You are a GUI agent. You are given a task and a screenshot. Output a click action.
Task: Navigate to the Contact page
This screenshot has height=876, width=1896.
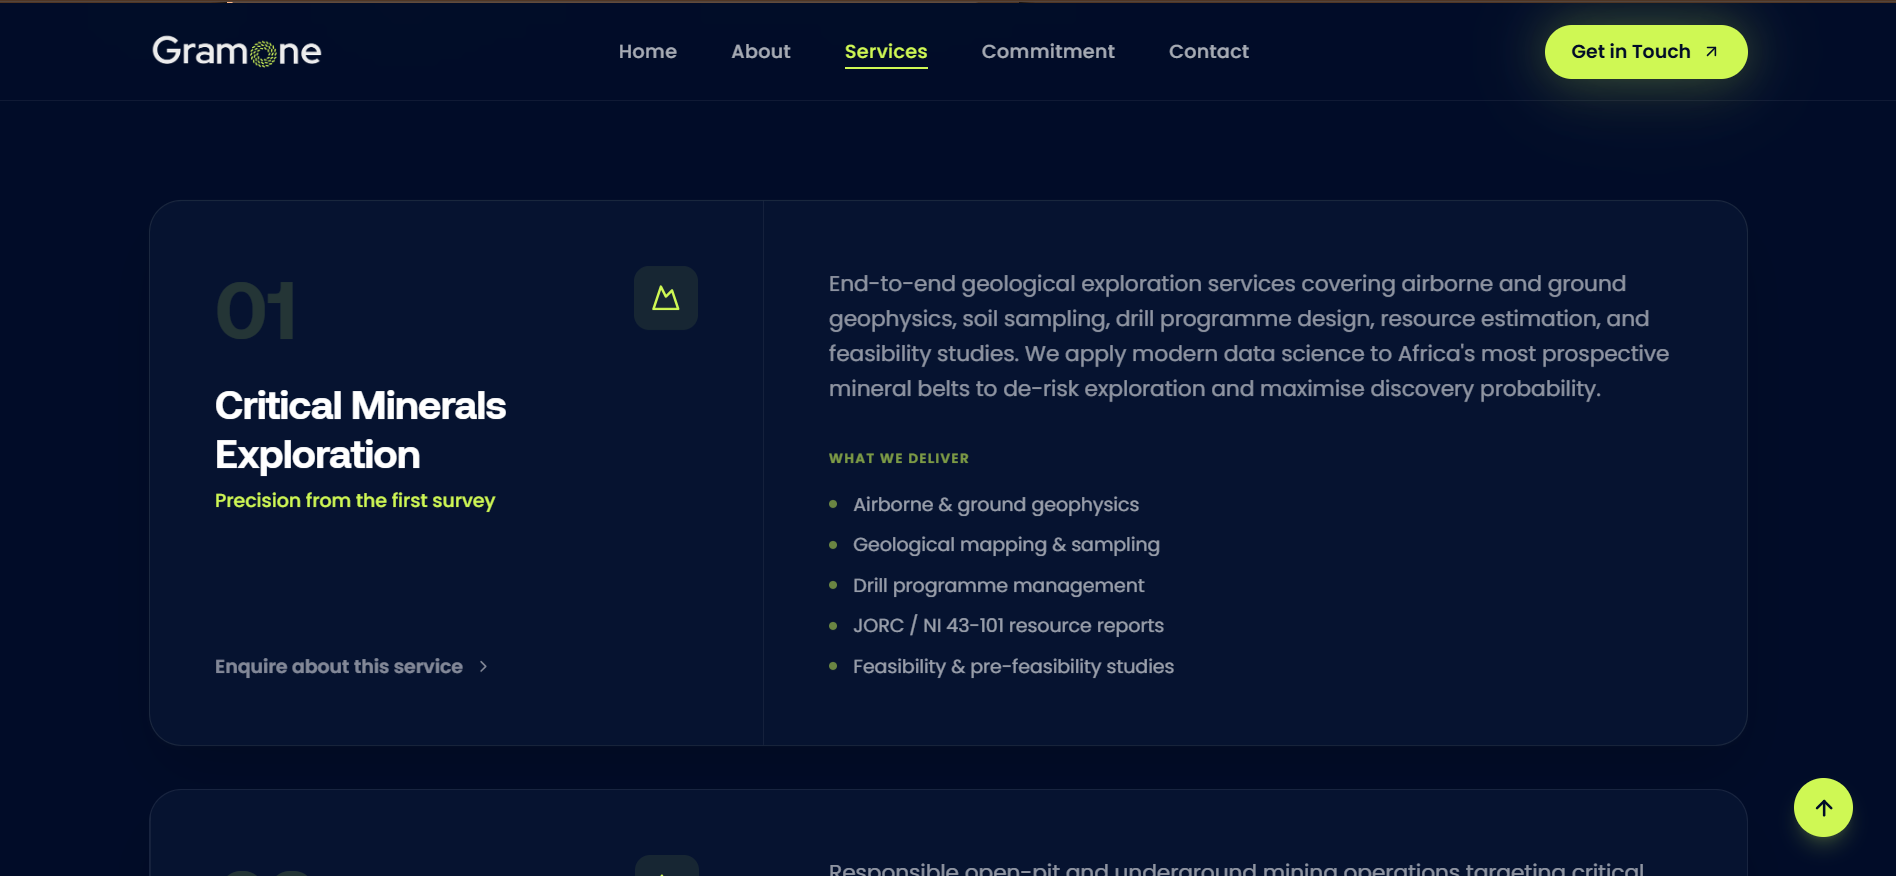(1209, 51)
